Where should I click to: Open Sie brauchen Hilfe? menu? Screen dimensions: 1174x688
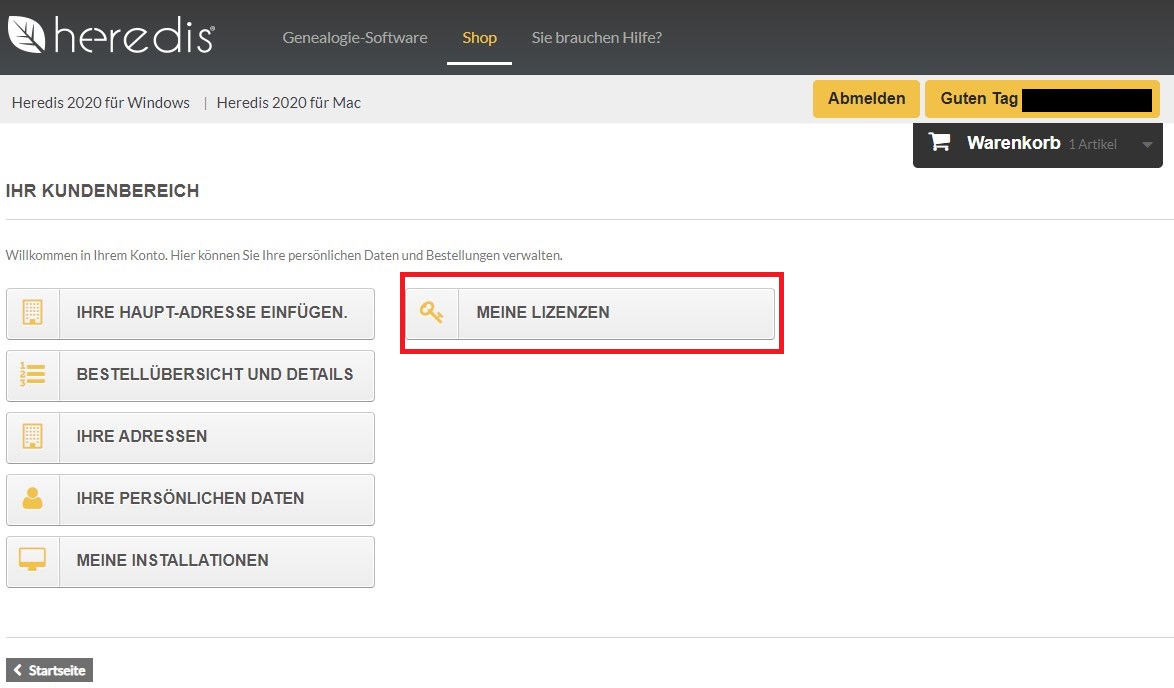tap(596, 38)
